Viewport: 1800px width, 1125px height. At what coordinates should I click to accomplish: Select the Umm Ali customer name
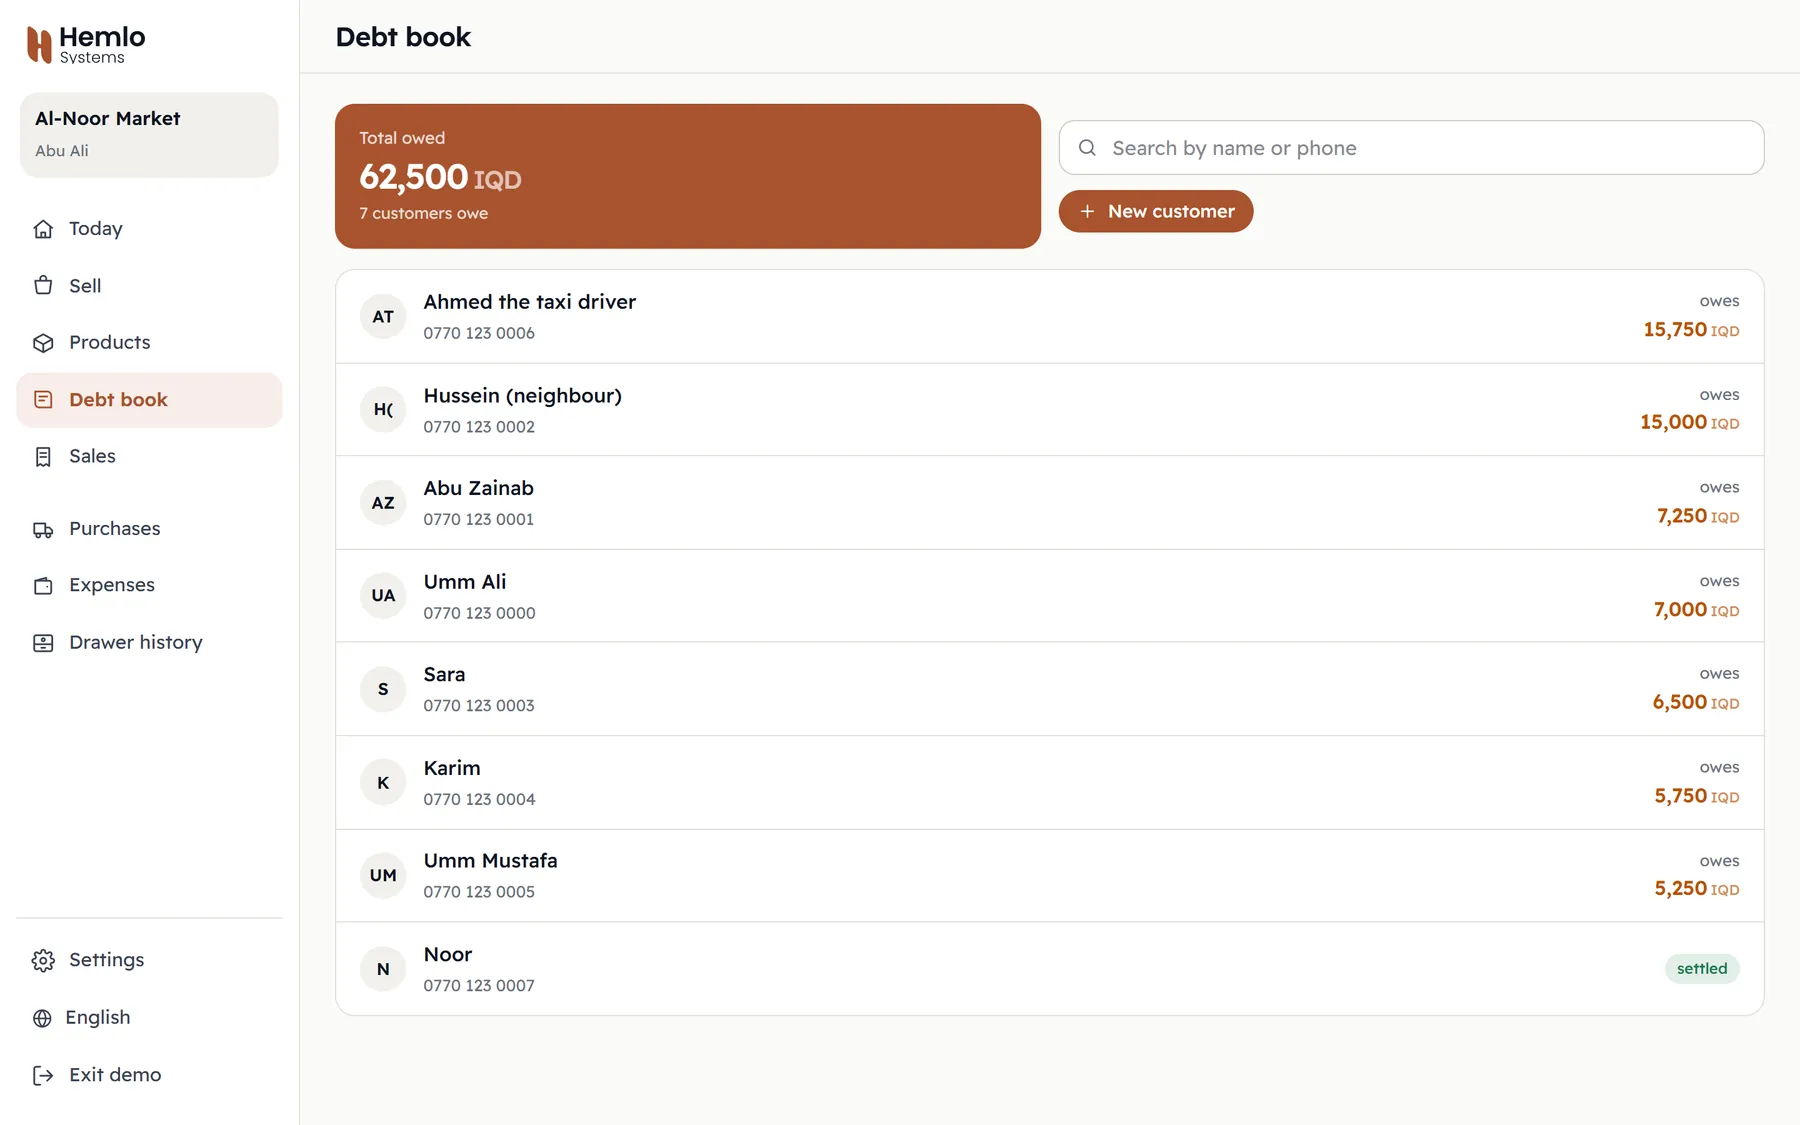click(x=464, y=582)
